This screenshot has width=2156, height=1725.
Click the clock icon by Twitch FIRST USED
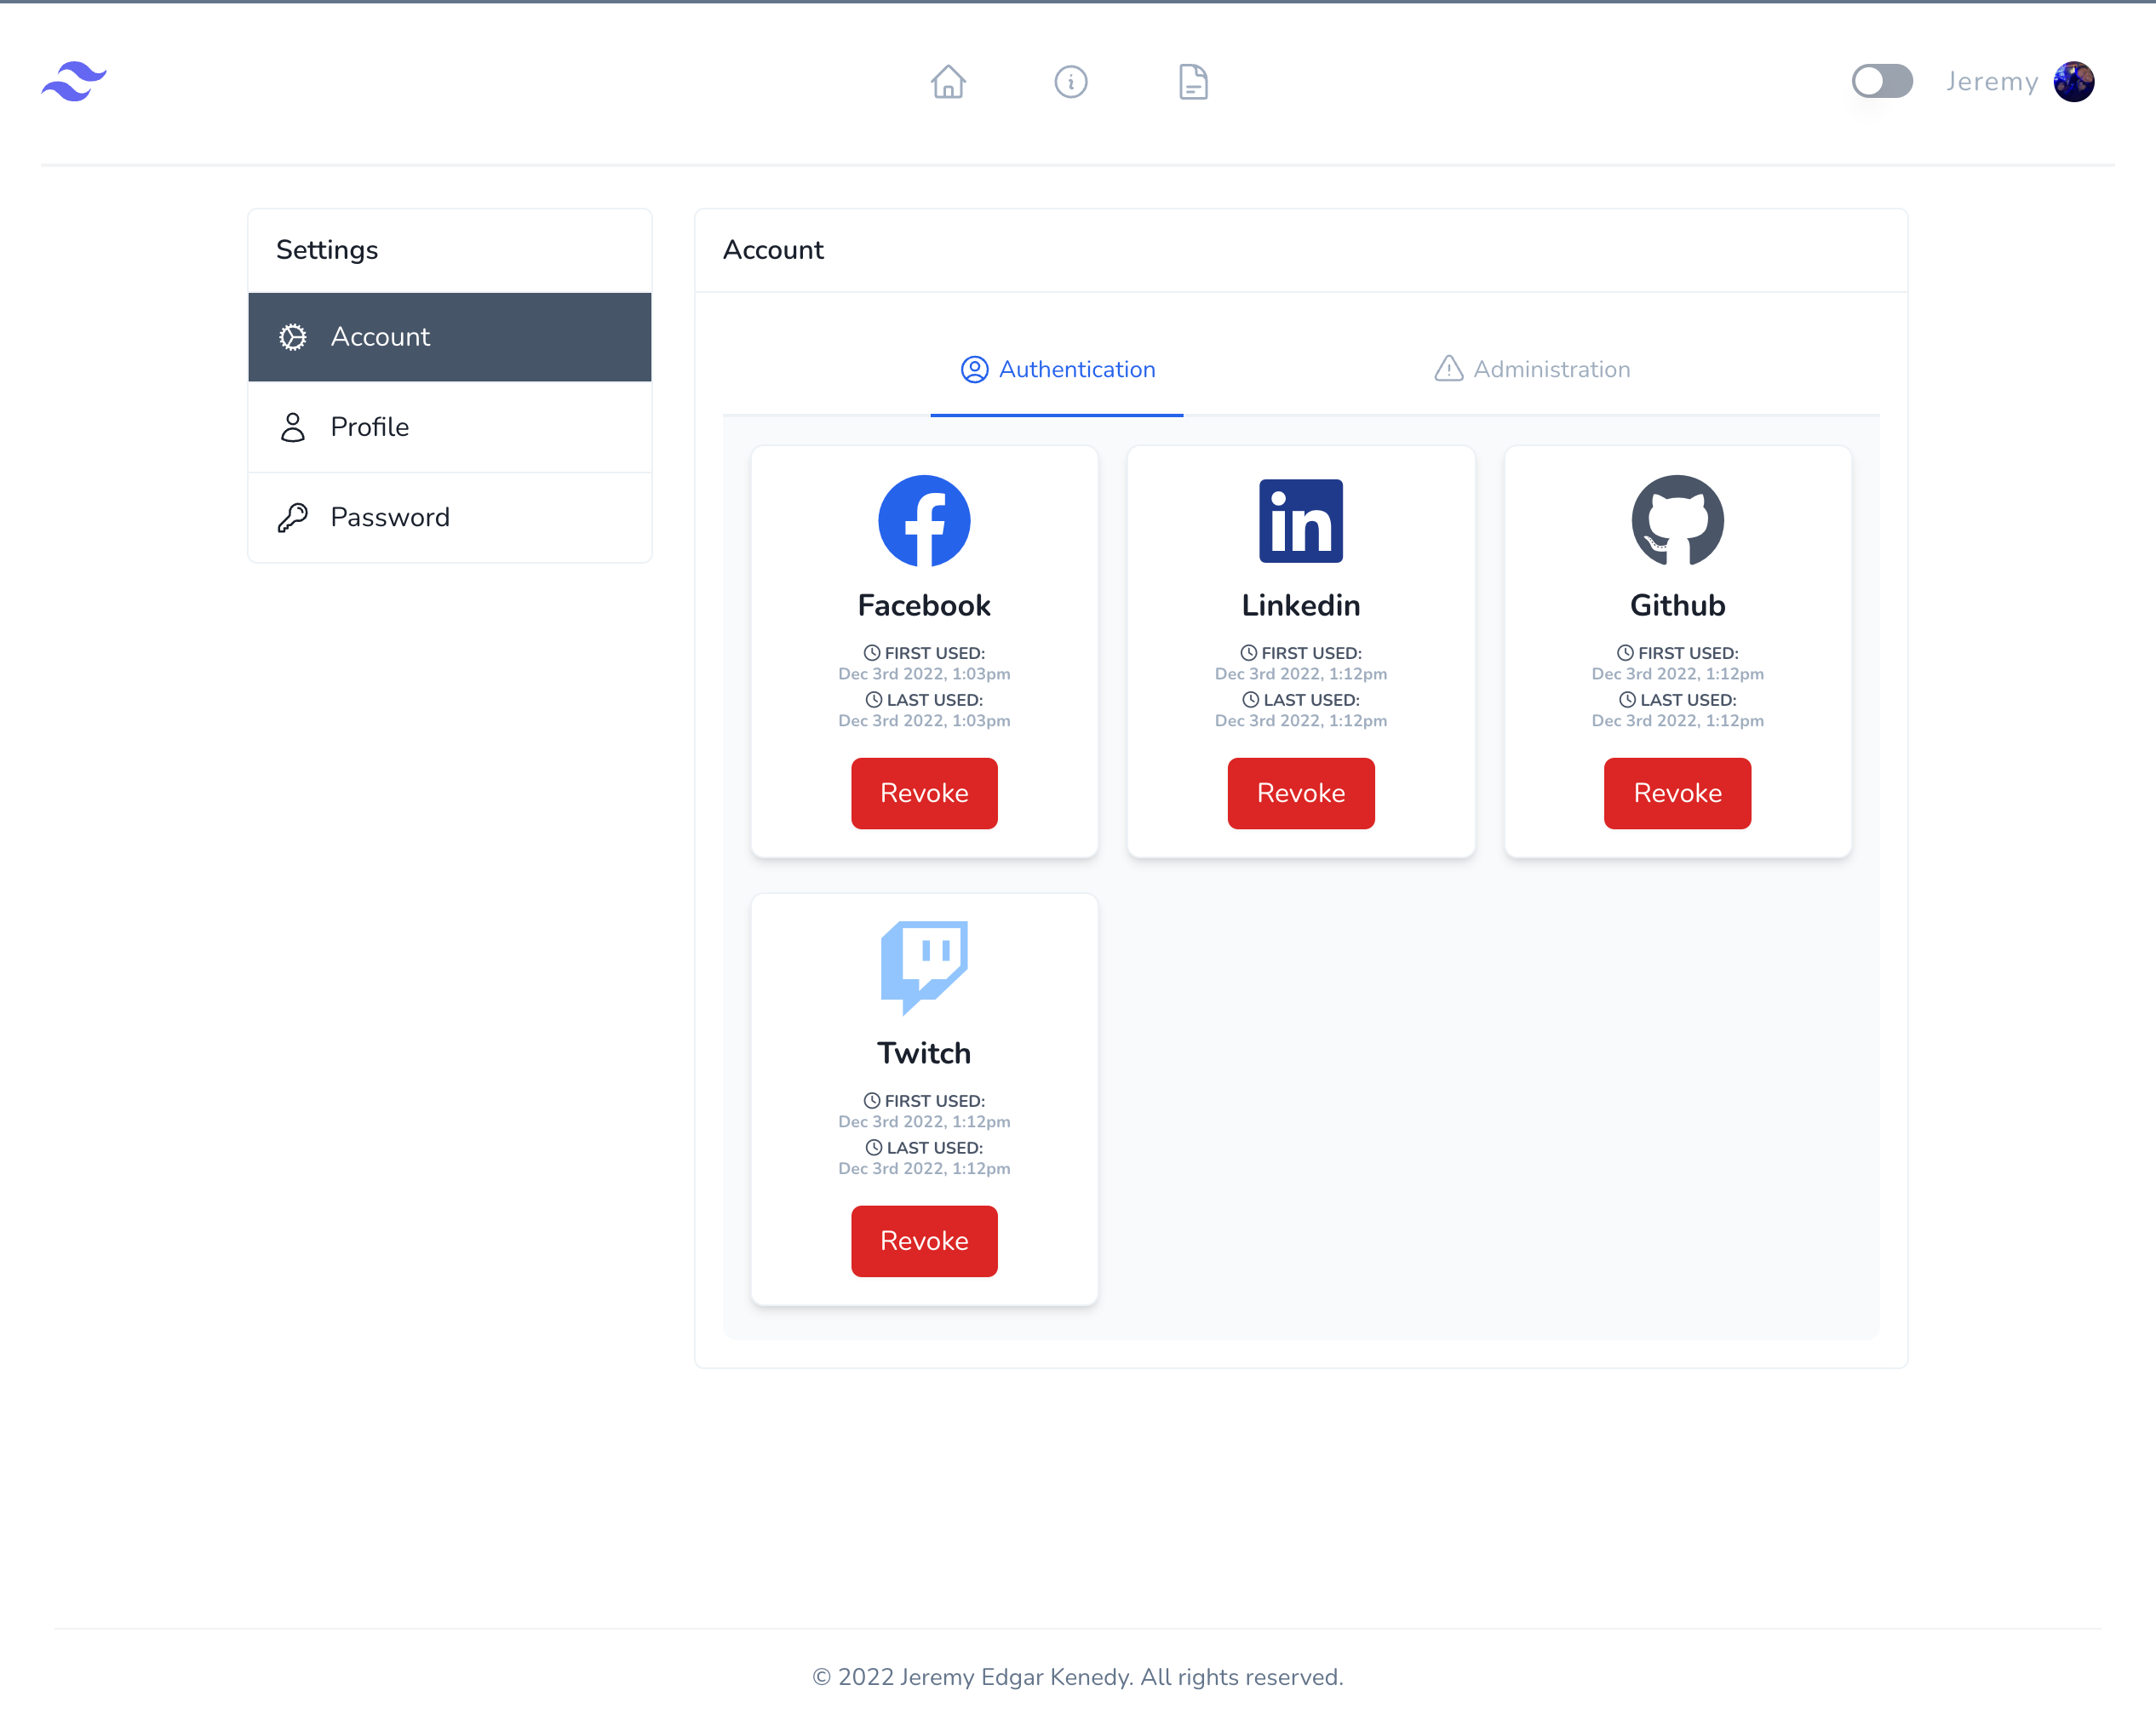(x=872, y=1101)
